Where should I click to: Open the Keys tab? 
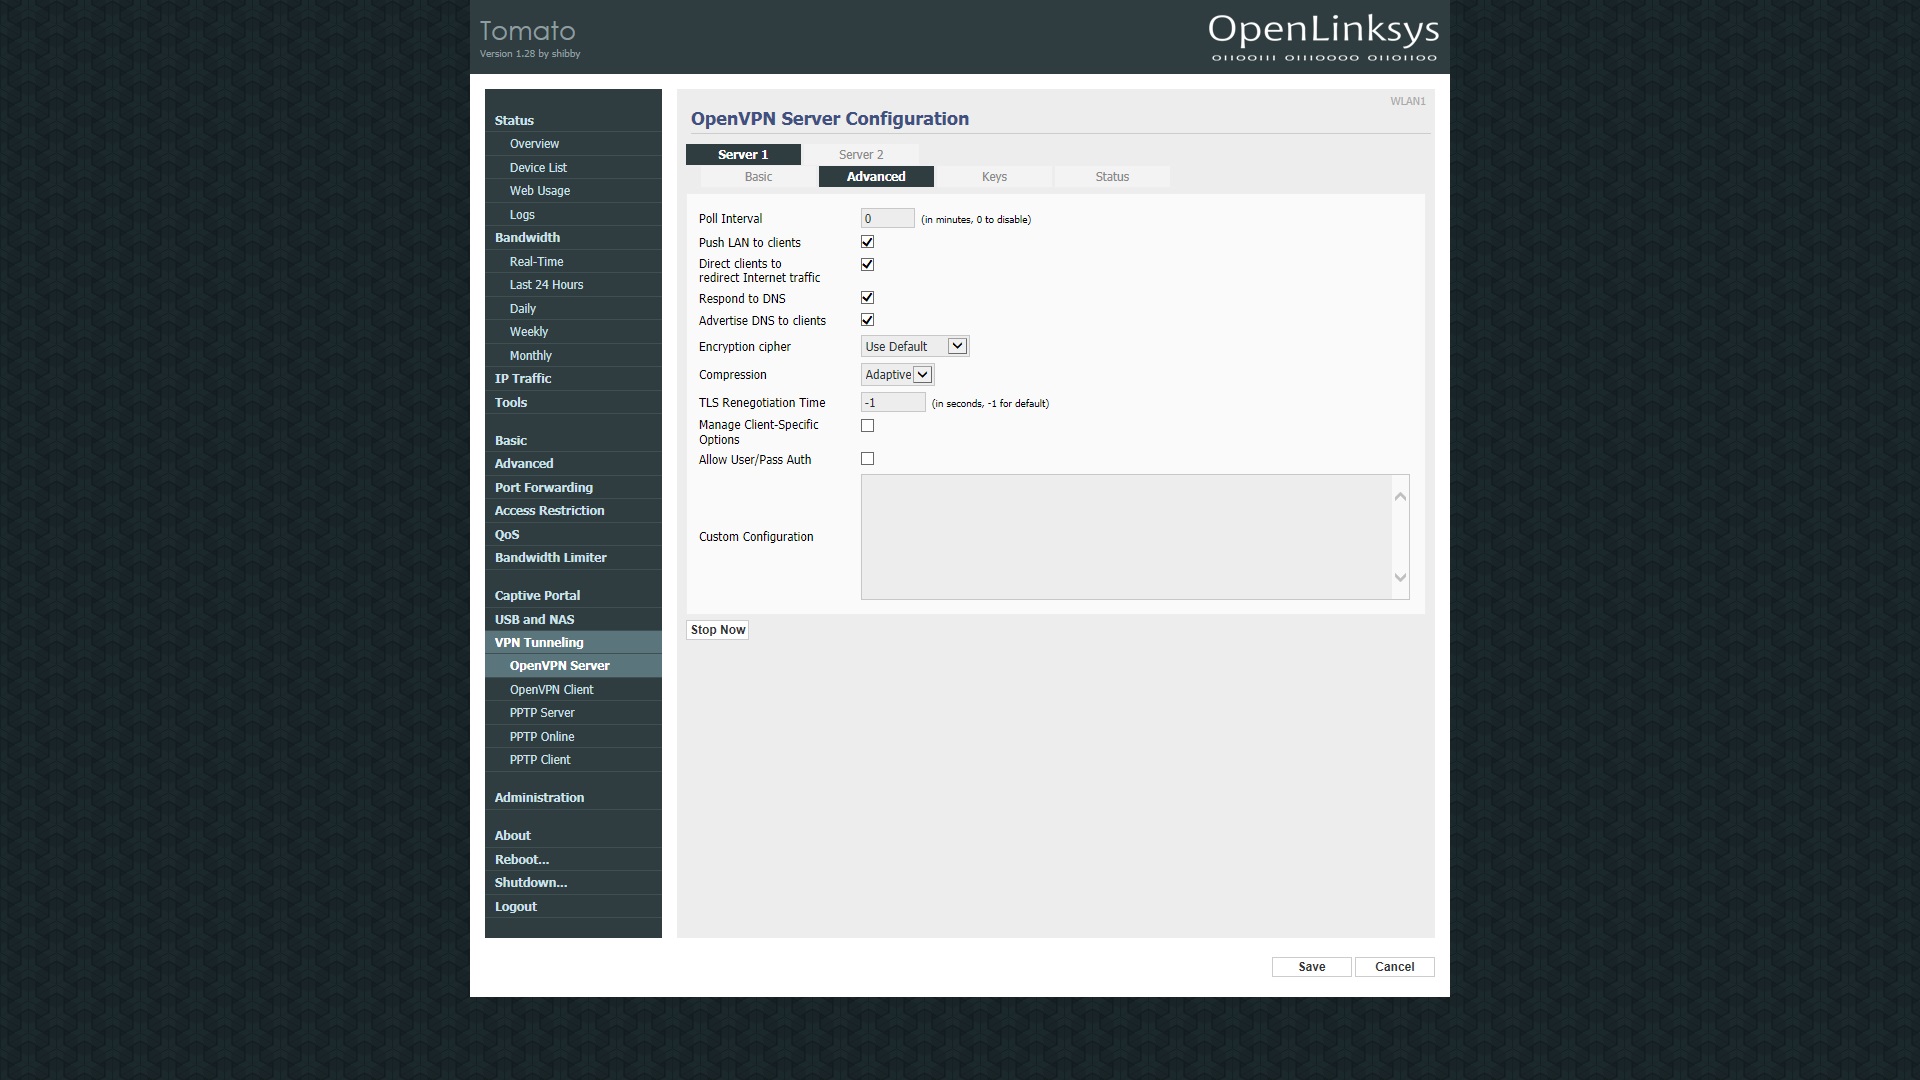click(993, 177)
